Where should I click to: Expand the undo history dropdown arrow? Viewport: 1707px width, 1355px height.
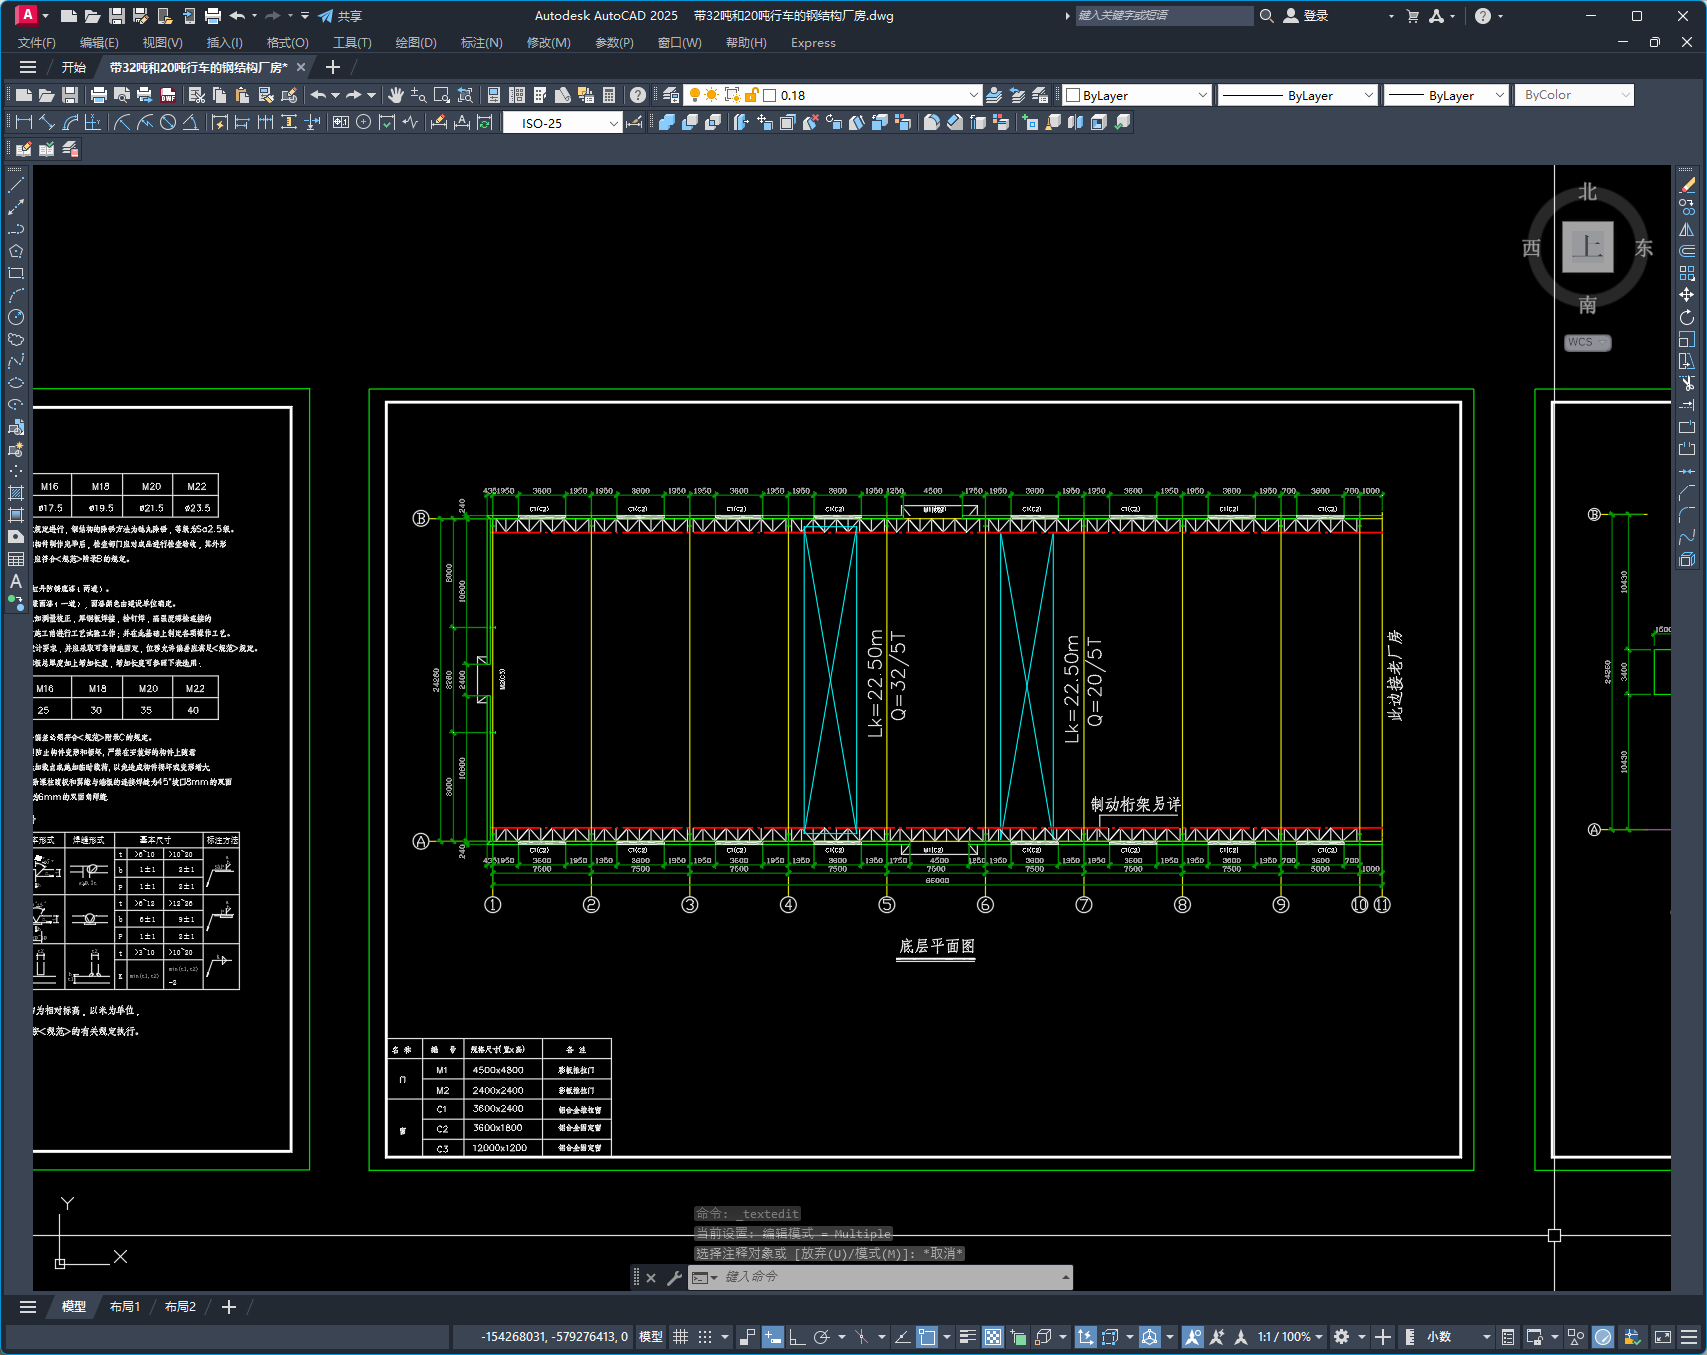(x=335, y=95)
